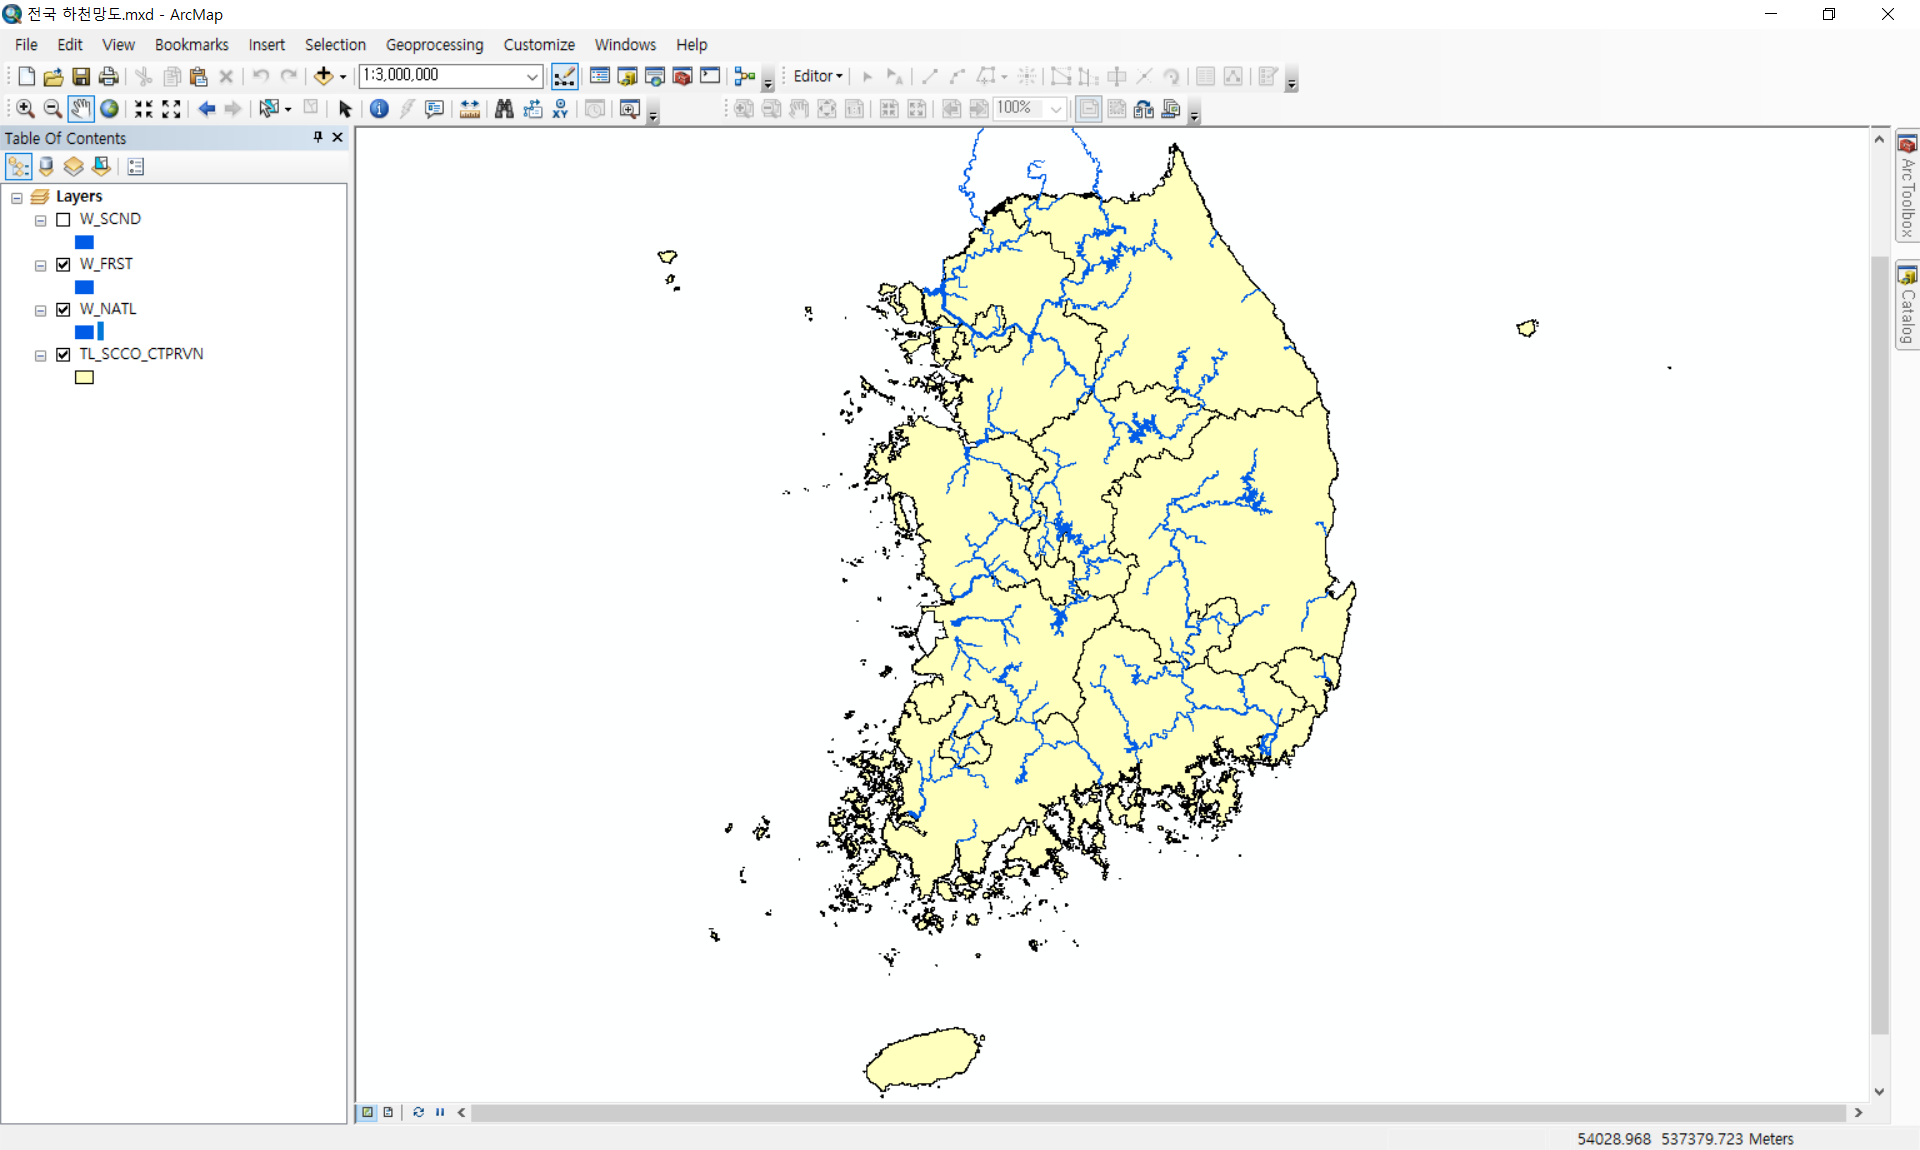The height and width of the screenshot is (1150, 1920).
Task: Click the Add Data button
Action: (x=323, y=76)
